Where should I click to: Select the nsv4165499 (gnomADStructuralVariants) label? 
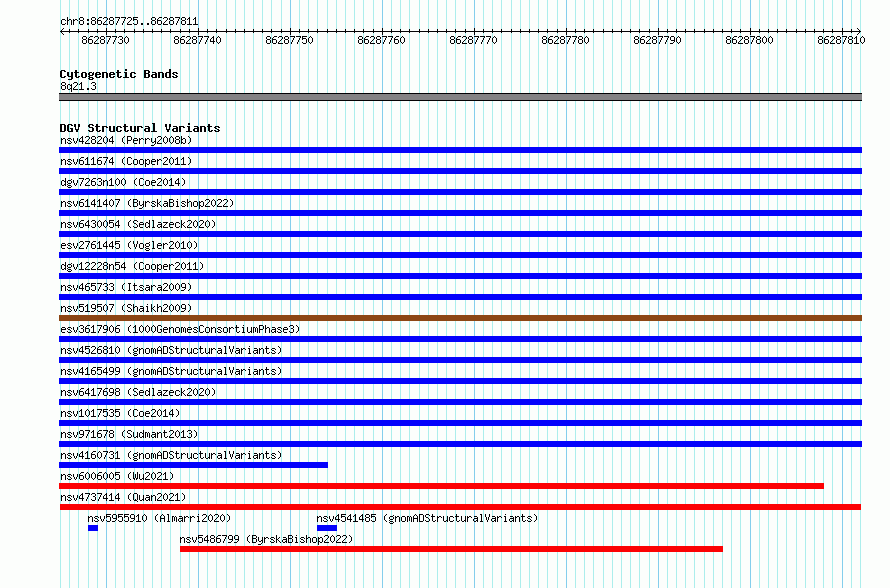[x=171, y=371]
